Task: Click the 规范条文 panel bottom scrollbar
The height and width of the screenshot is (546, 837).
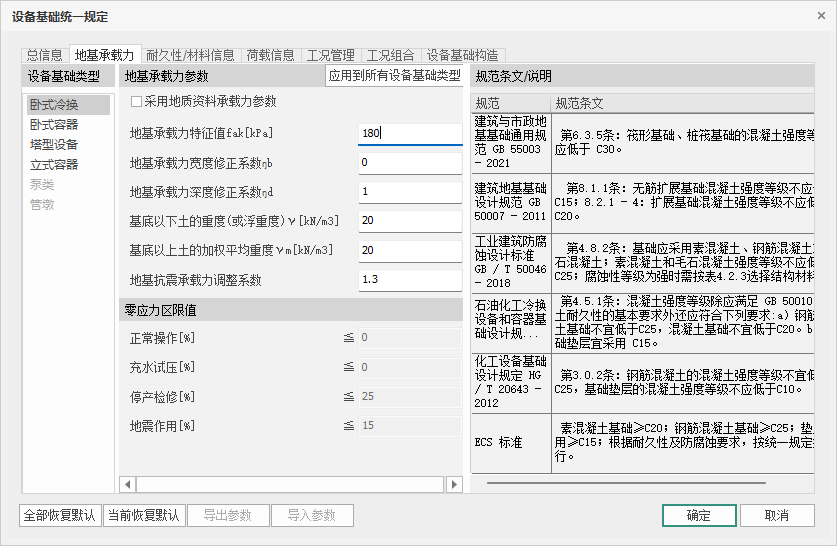Action: coord(626,483)
